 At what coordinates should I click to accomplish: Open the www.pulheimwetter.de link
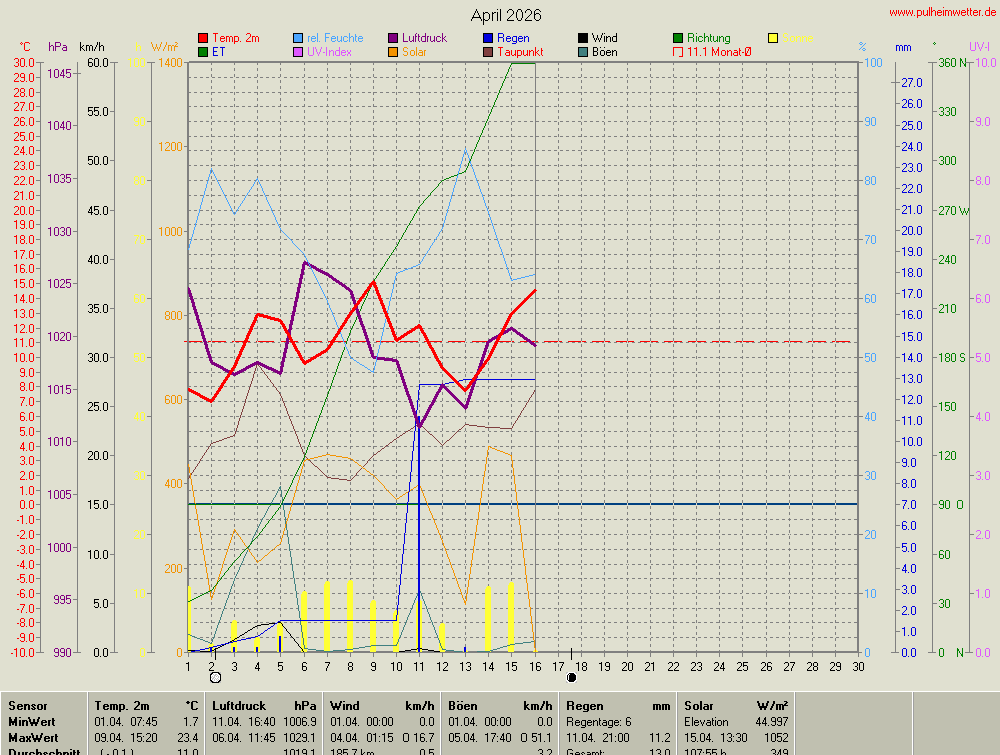pyautogui.click(x=941, y=12)
